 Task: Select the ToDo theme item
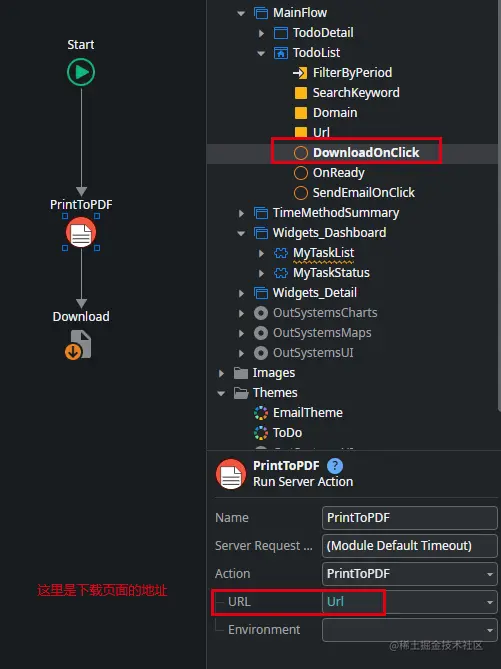click(278, 433)
